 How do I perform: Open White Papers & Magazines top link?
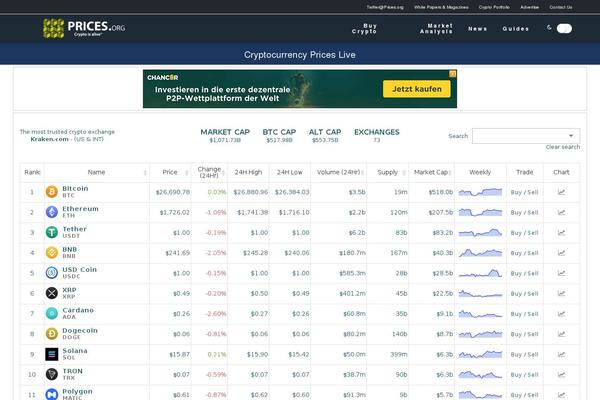pos(441,7)
